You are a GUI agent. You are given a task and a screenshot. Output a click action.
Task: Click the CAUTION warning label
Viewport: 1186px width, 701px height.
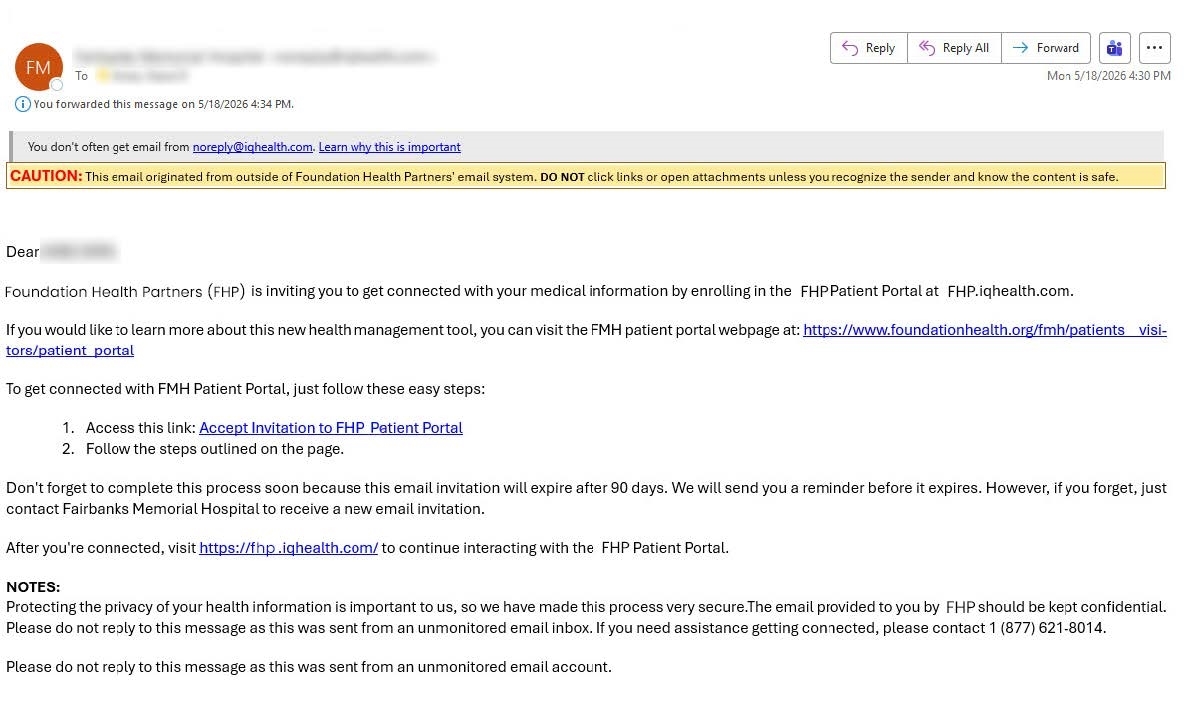coord(46,176)
